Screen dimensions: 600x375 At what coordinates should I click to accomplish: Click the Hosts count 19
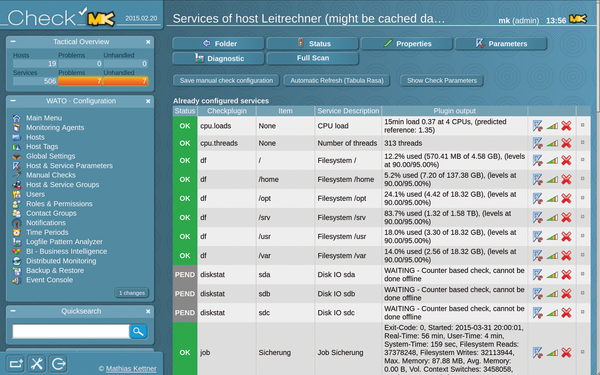pyautogui.click(x=35, y=64)
